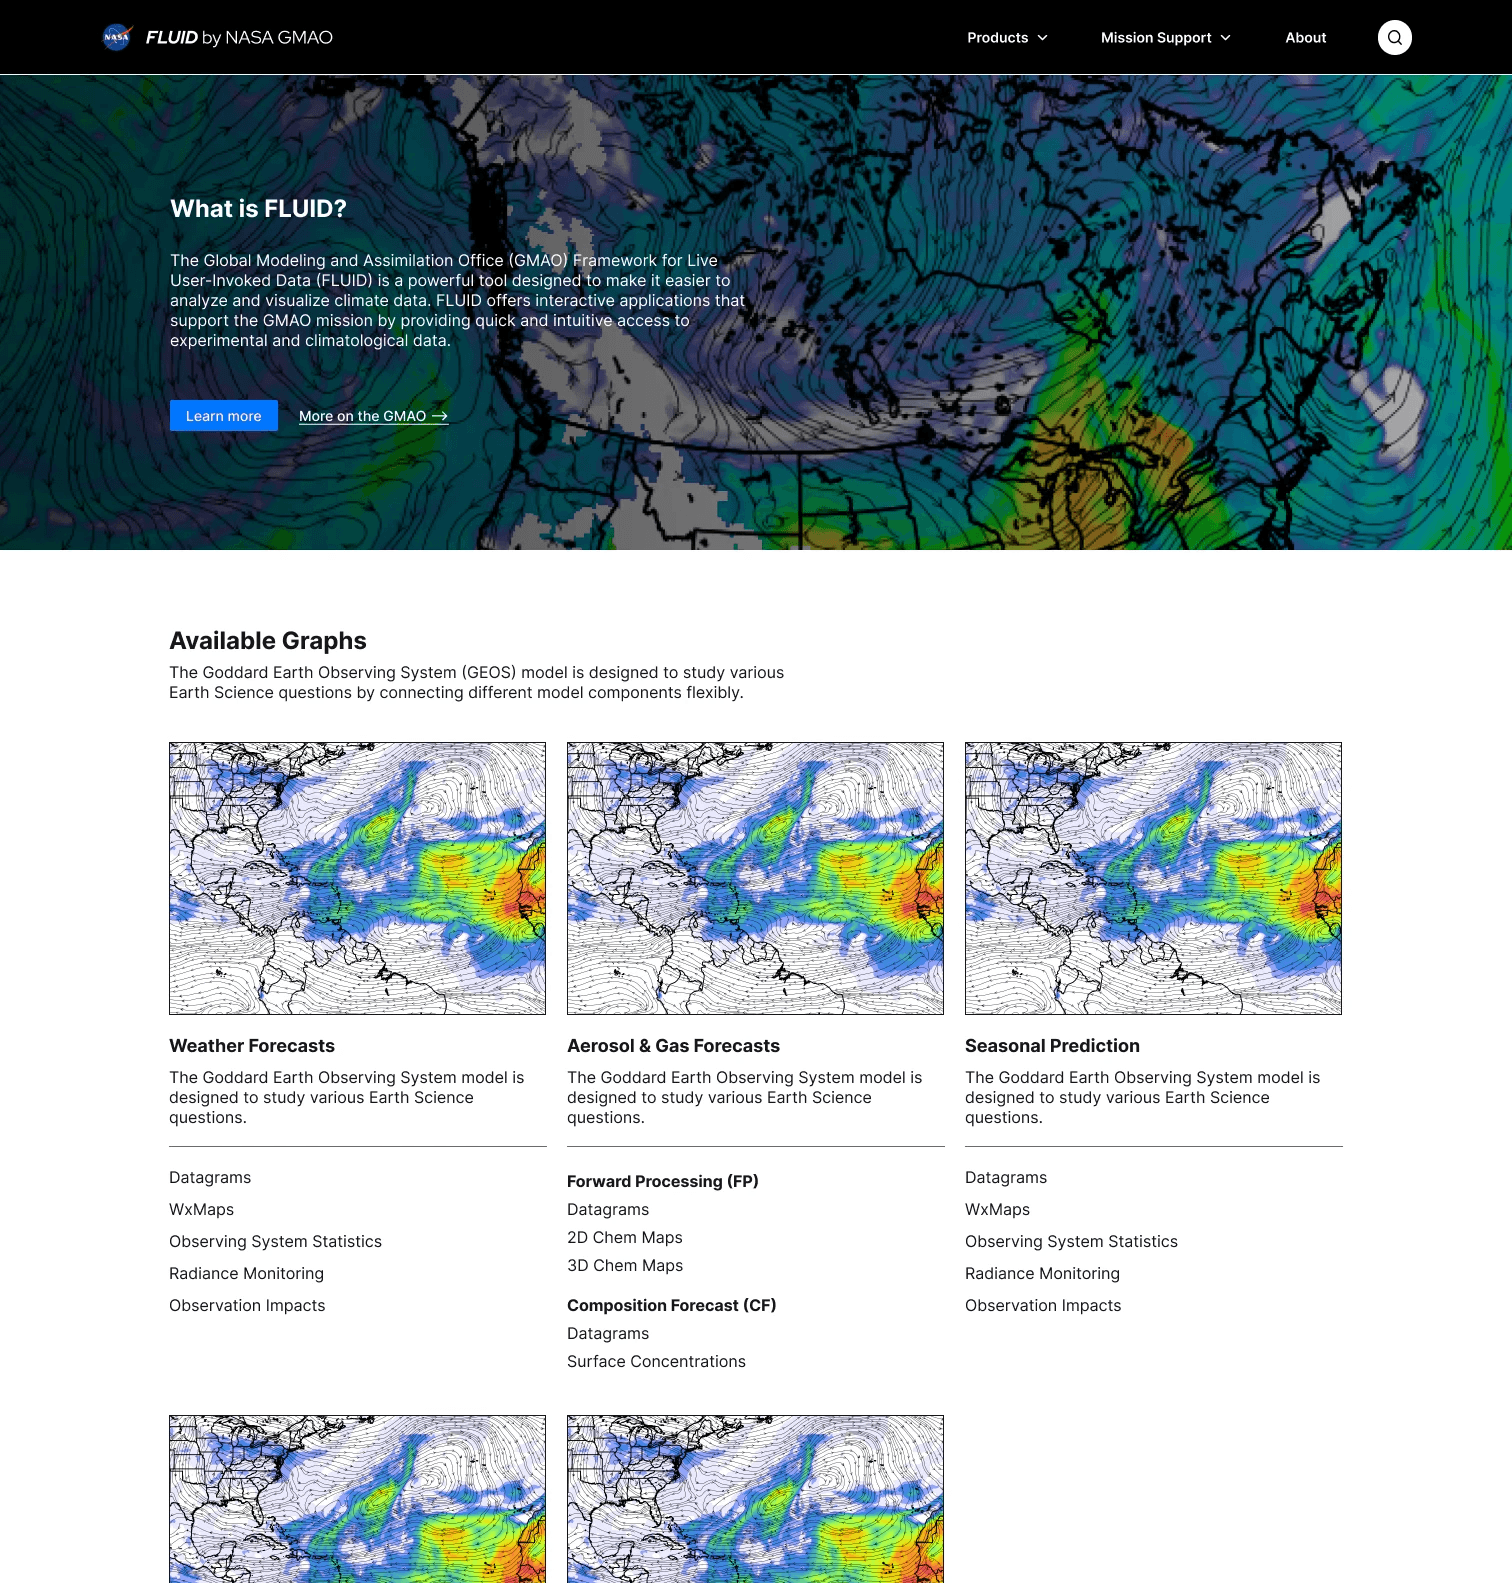Viewport: 1512px width, 1583px height.
Task: Open the 3D Chem Maps link
Action: point(625,1266)
